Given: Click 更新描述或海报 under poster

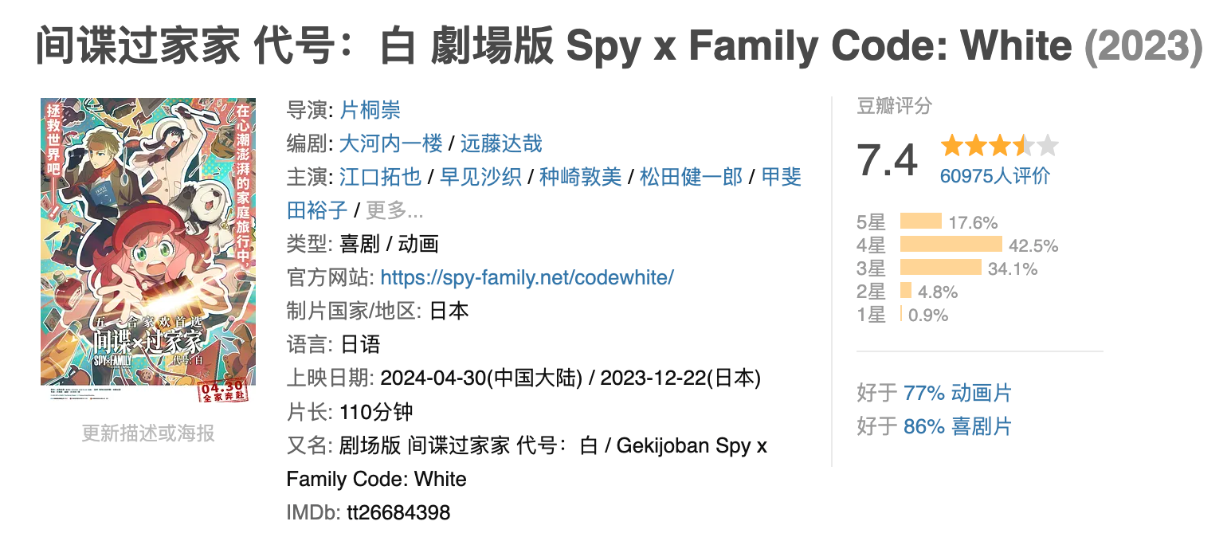Looking at the screenshot, I should pyautogui.click(x=148, y=433).
